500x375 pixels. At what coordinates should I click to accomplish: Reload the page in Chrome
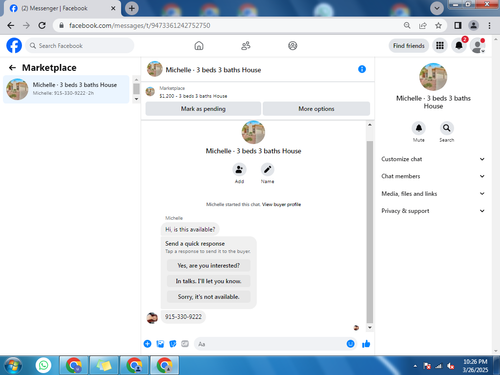tap(42, 25)
